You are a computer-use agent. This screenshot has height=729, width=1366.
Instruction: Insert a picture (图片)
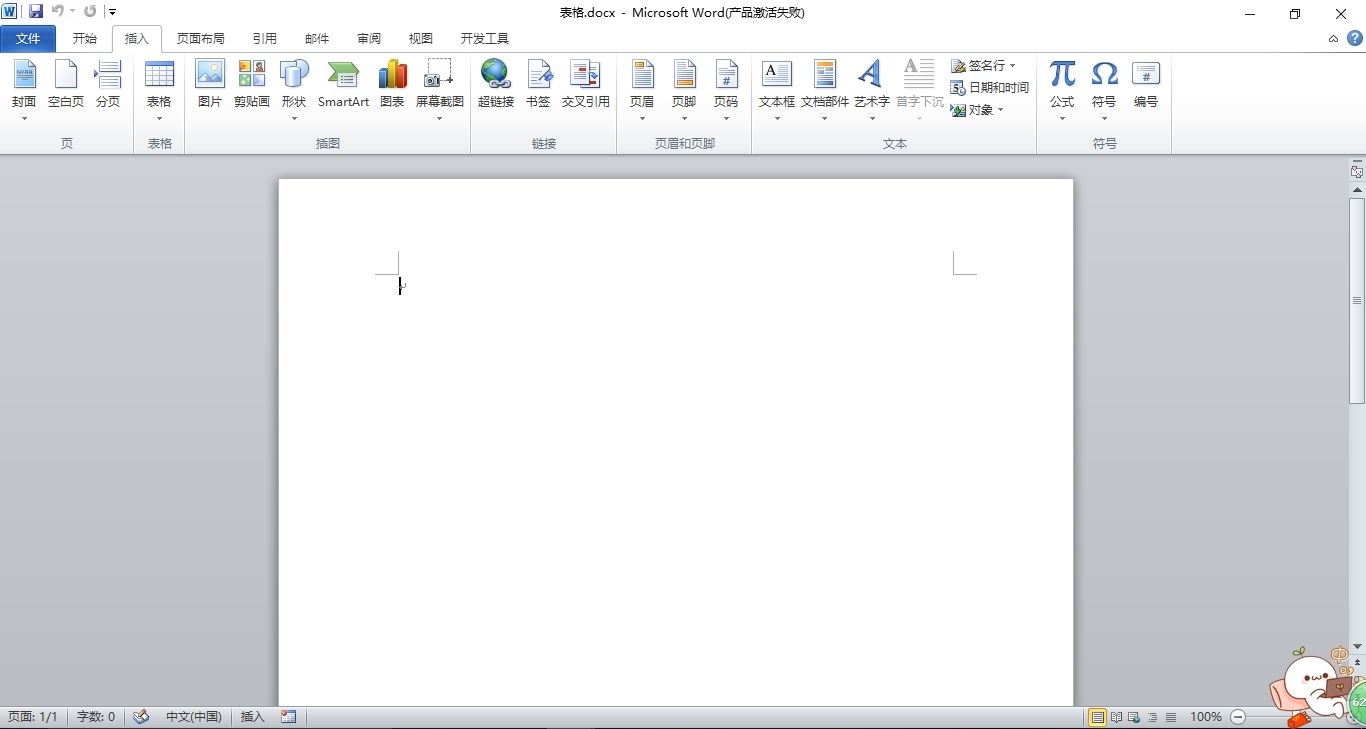point(210,84)
